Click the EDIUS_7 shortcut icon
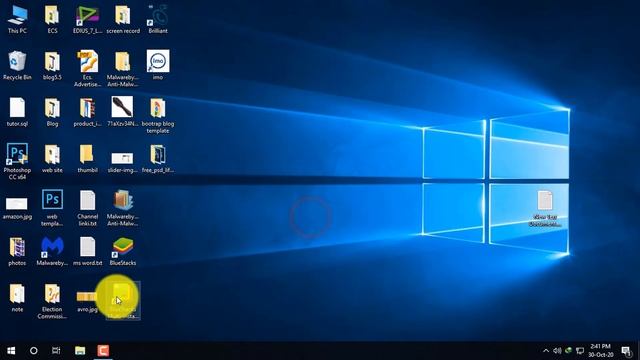The width and height of the screenshot is (640, 360). [x=87, y=19]
